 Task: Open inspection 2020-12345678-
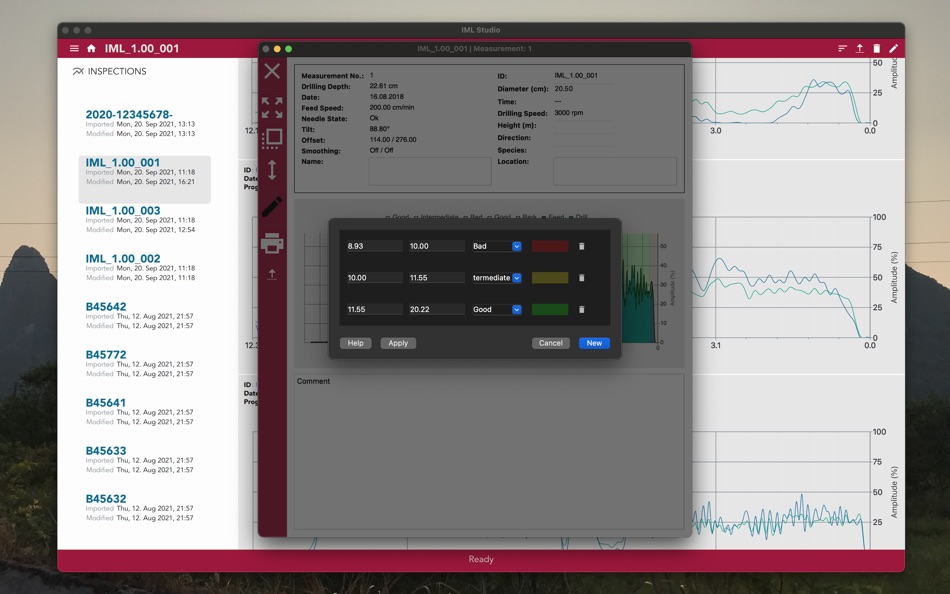(x=145, y=124)
